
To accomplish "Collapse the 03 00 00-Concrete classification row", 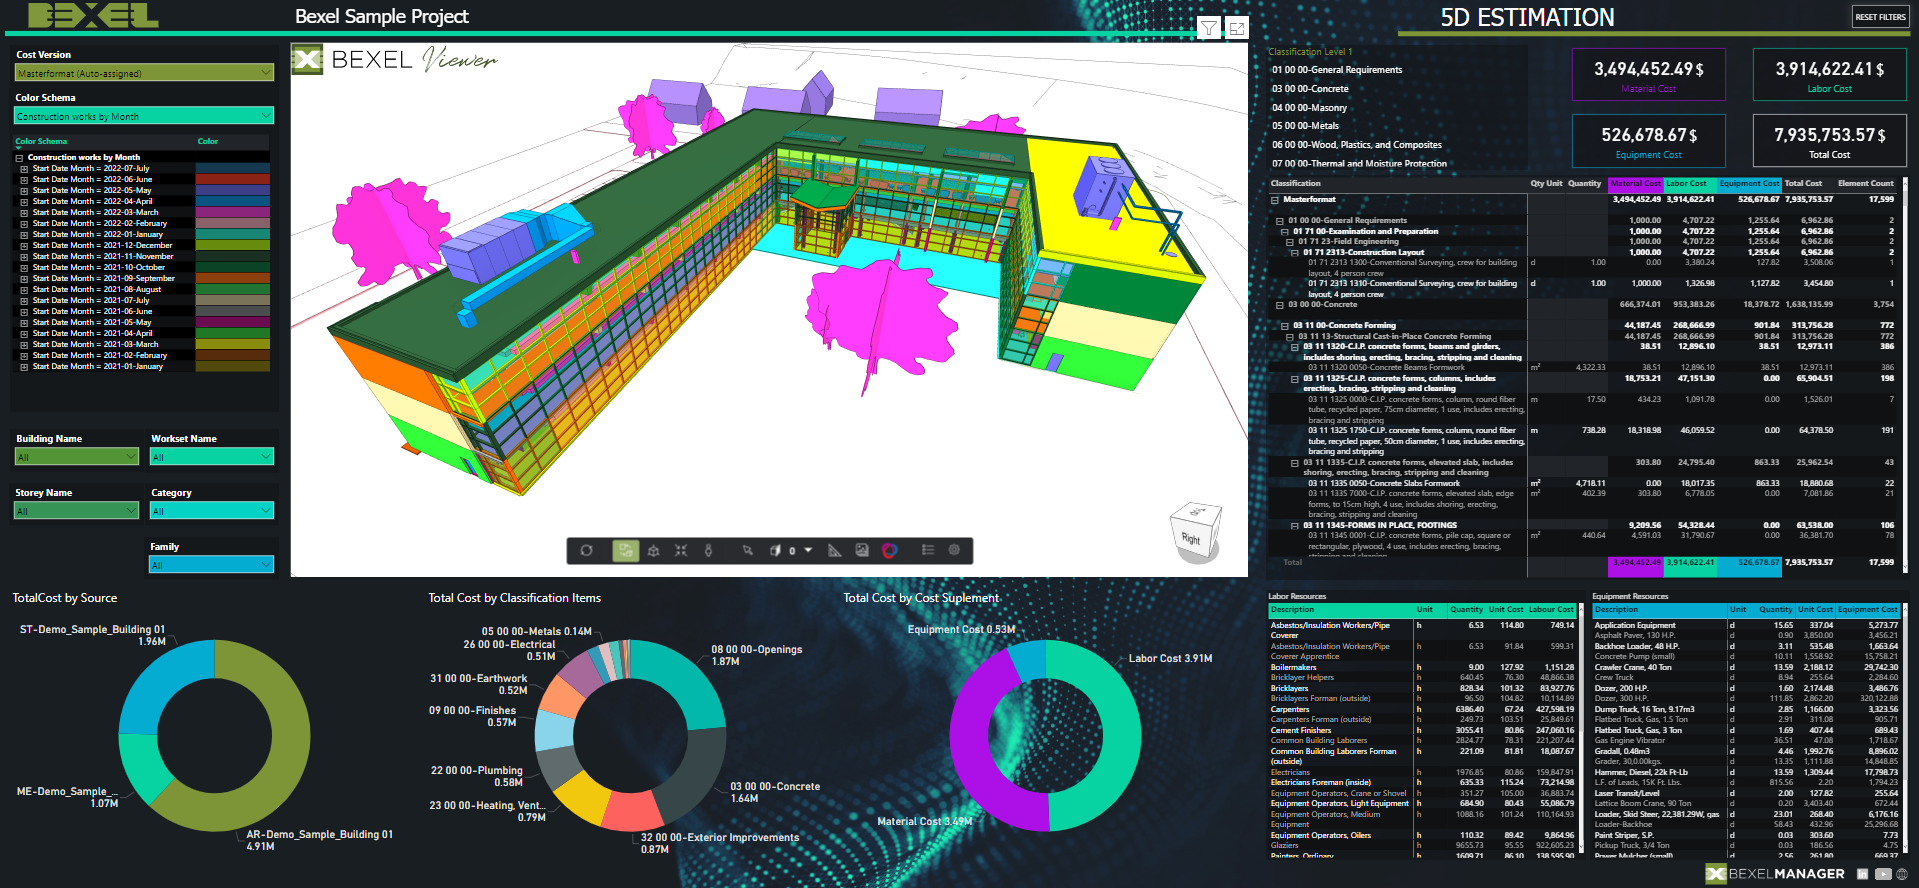I will click(1280, 305).
